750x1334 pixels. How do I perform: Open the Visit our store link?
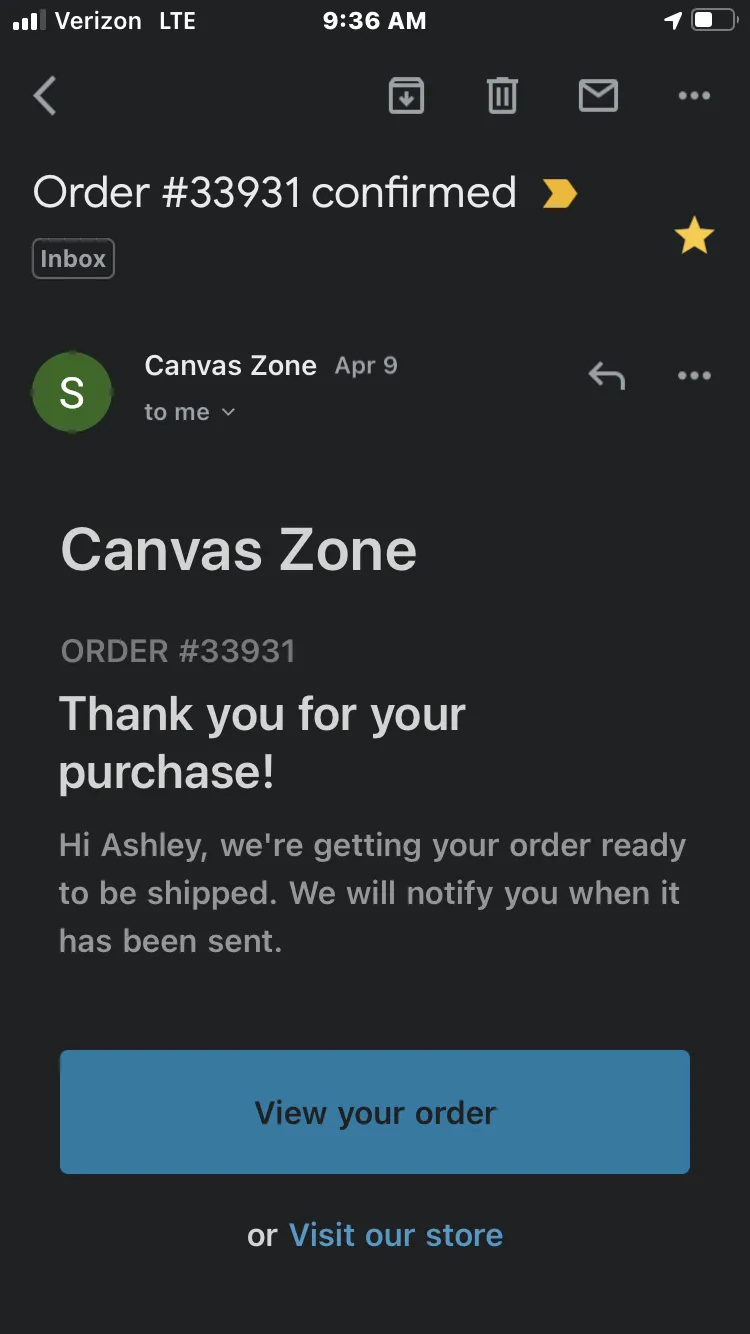[x=396, y=1235]
